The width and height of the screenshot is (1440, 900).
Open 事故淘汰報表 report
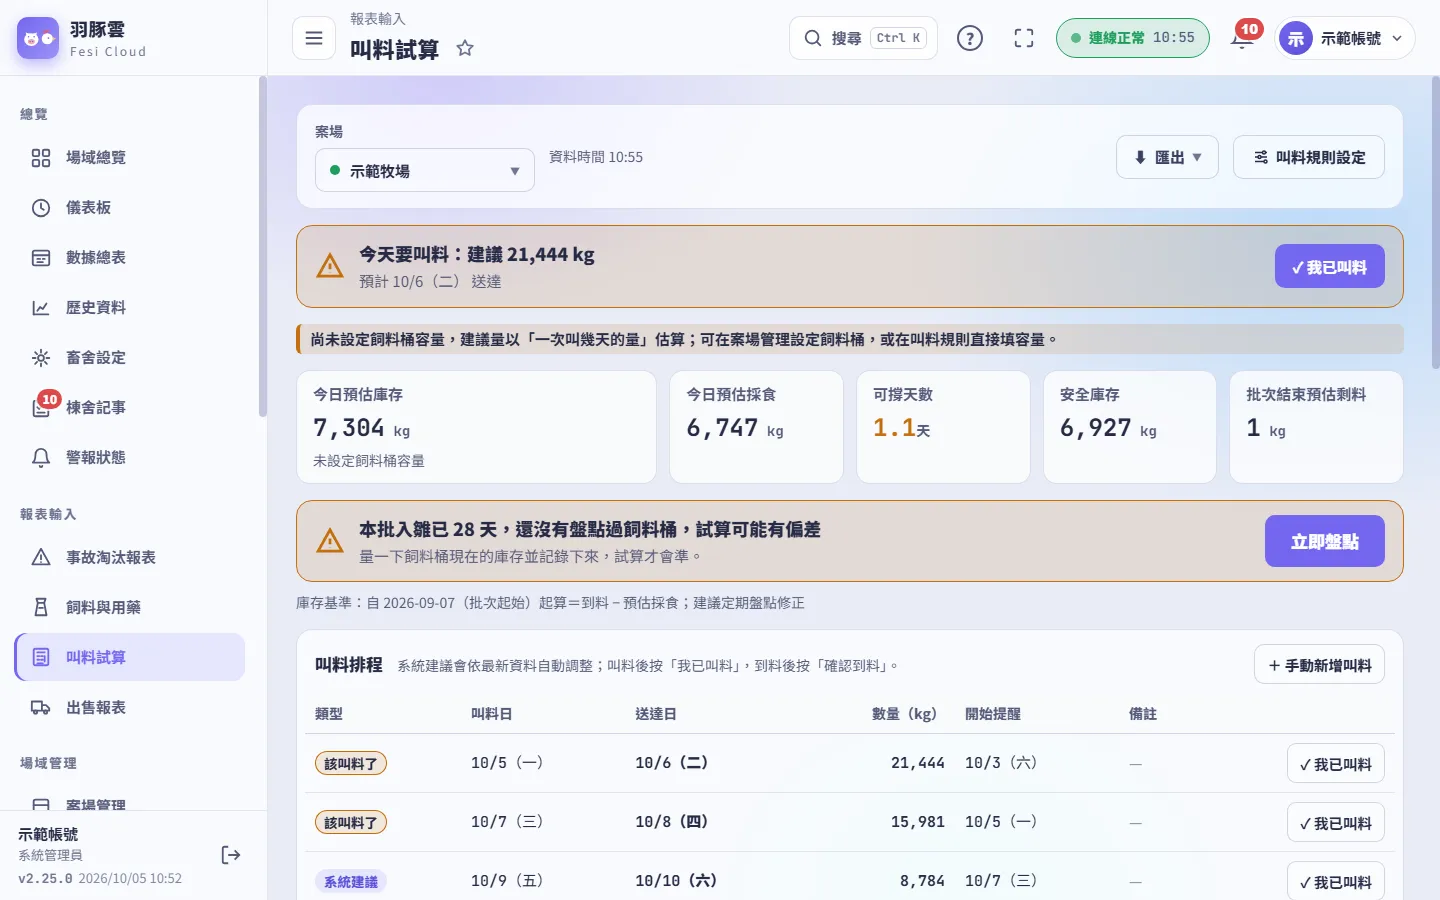tap(130, 557)
